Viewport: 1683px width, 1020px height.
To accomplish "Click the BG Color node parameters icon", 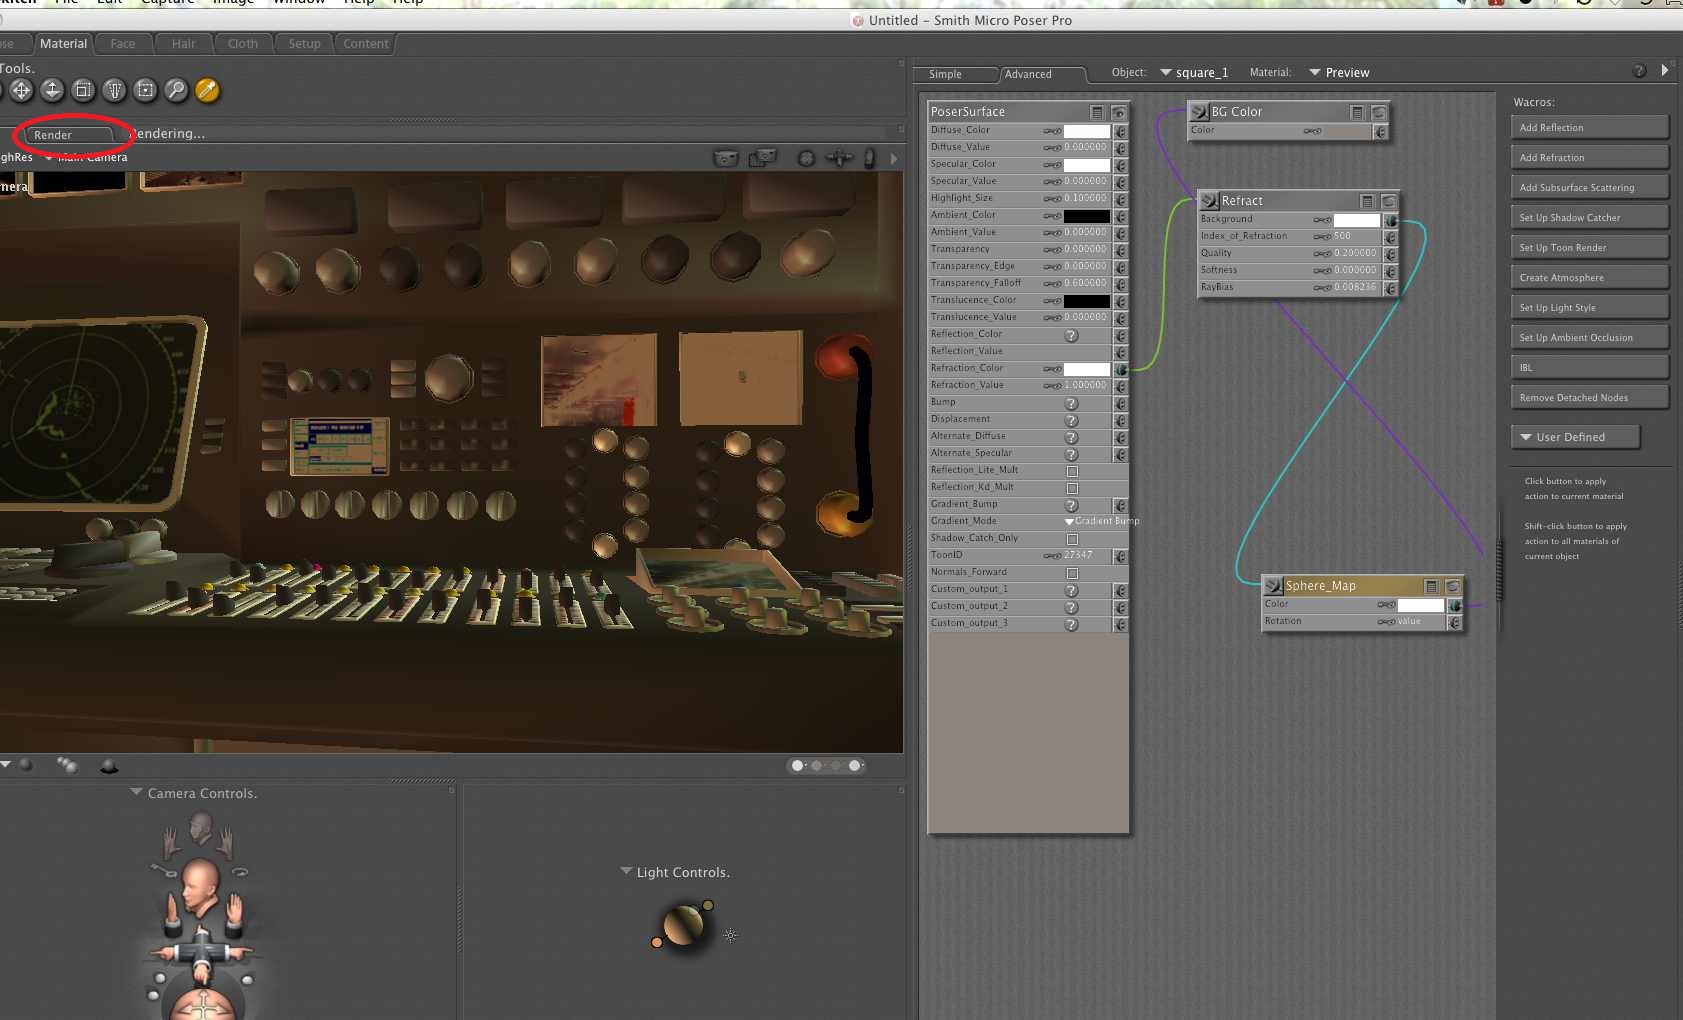I will [1356, 112].
